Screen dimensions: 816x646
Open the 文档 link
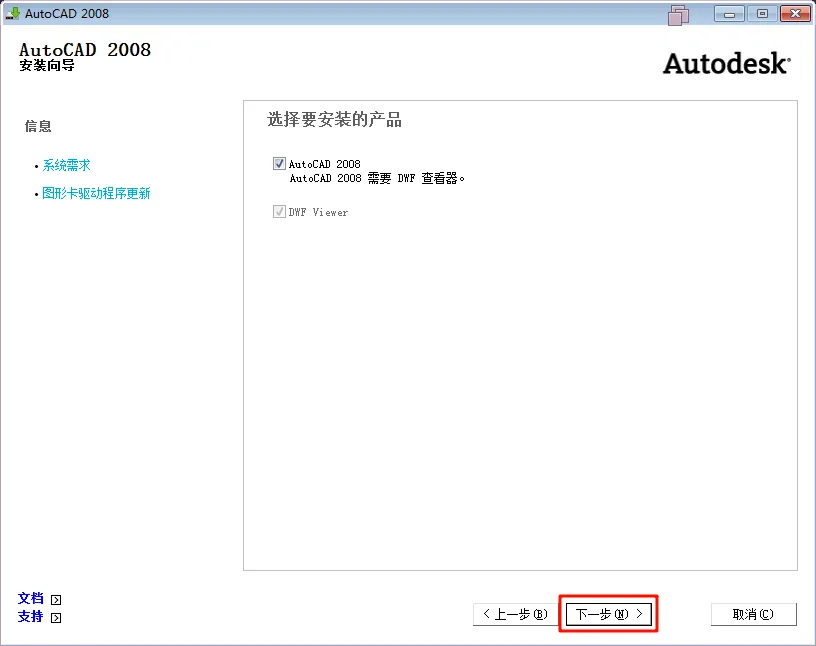click(31, 598)
